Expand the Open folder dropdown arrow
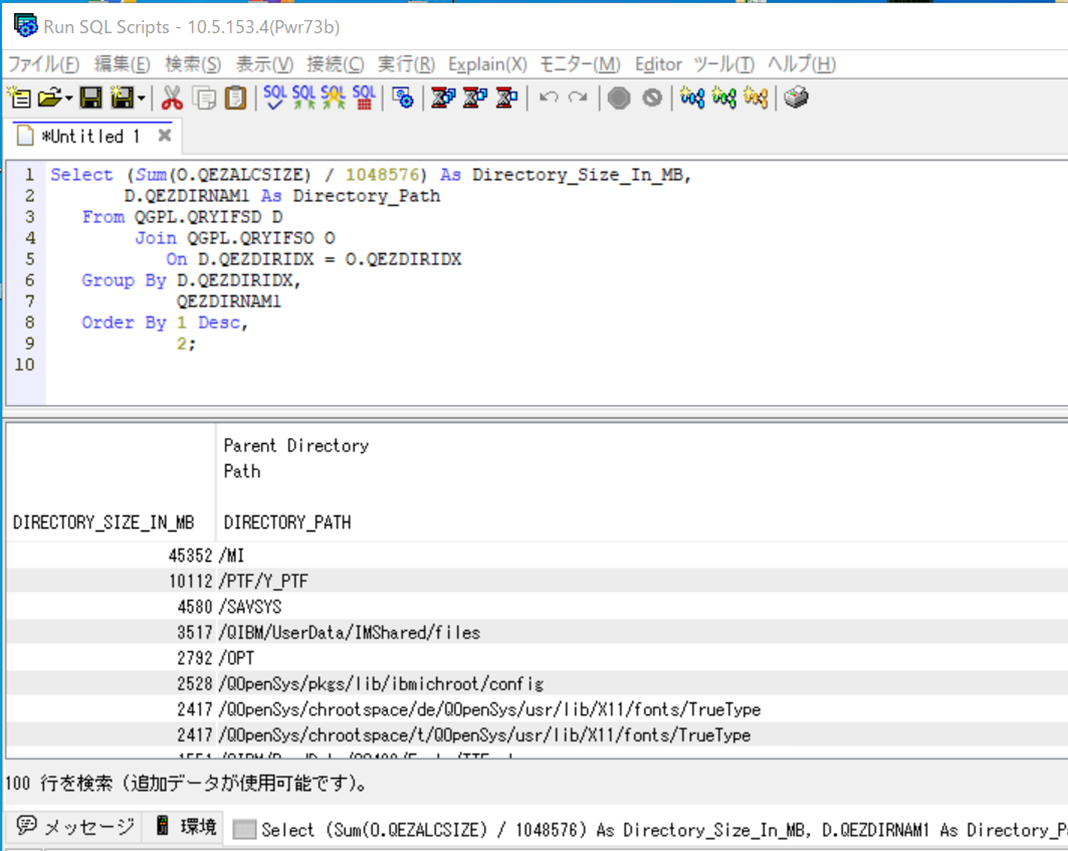The image size is (1068, 851). click(69, 99)
